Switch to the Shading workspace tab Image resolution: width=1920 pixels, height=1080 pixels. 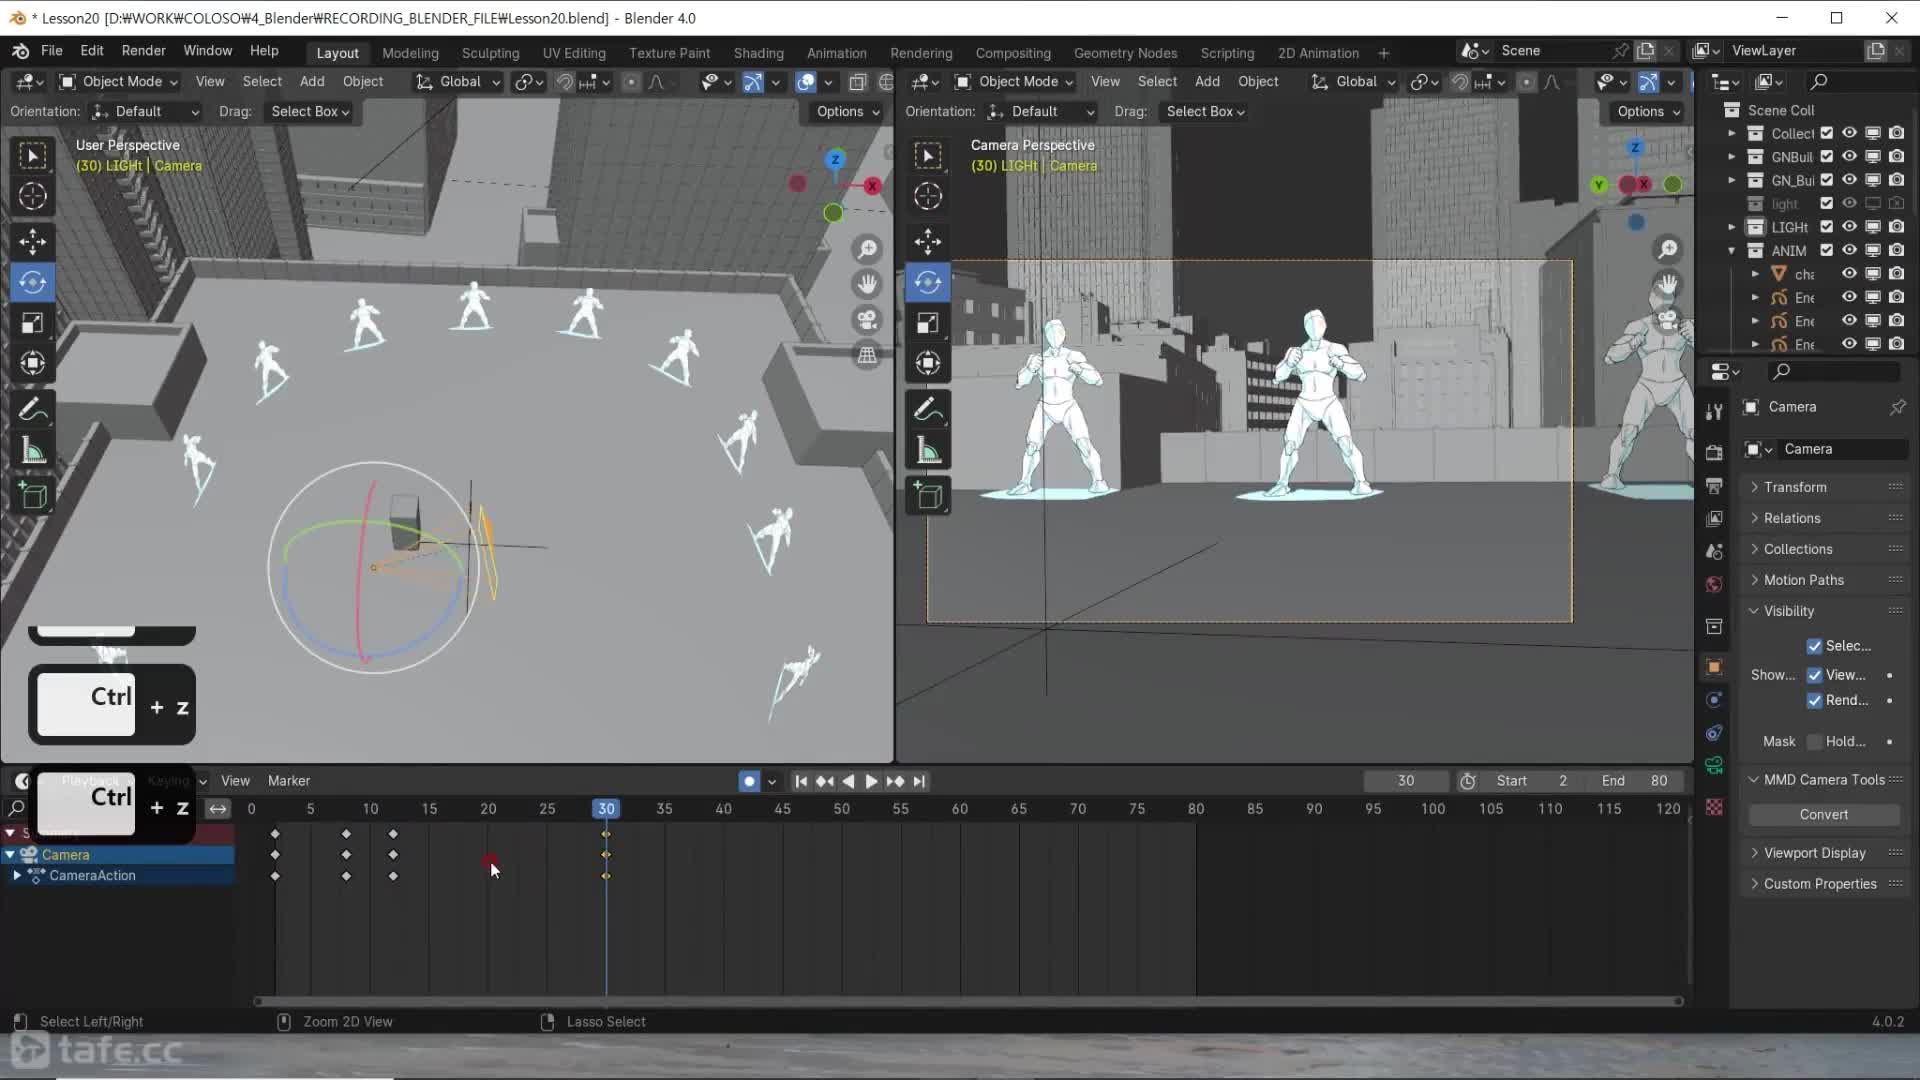pyautogui.click(x=758, y=53)
